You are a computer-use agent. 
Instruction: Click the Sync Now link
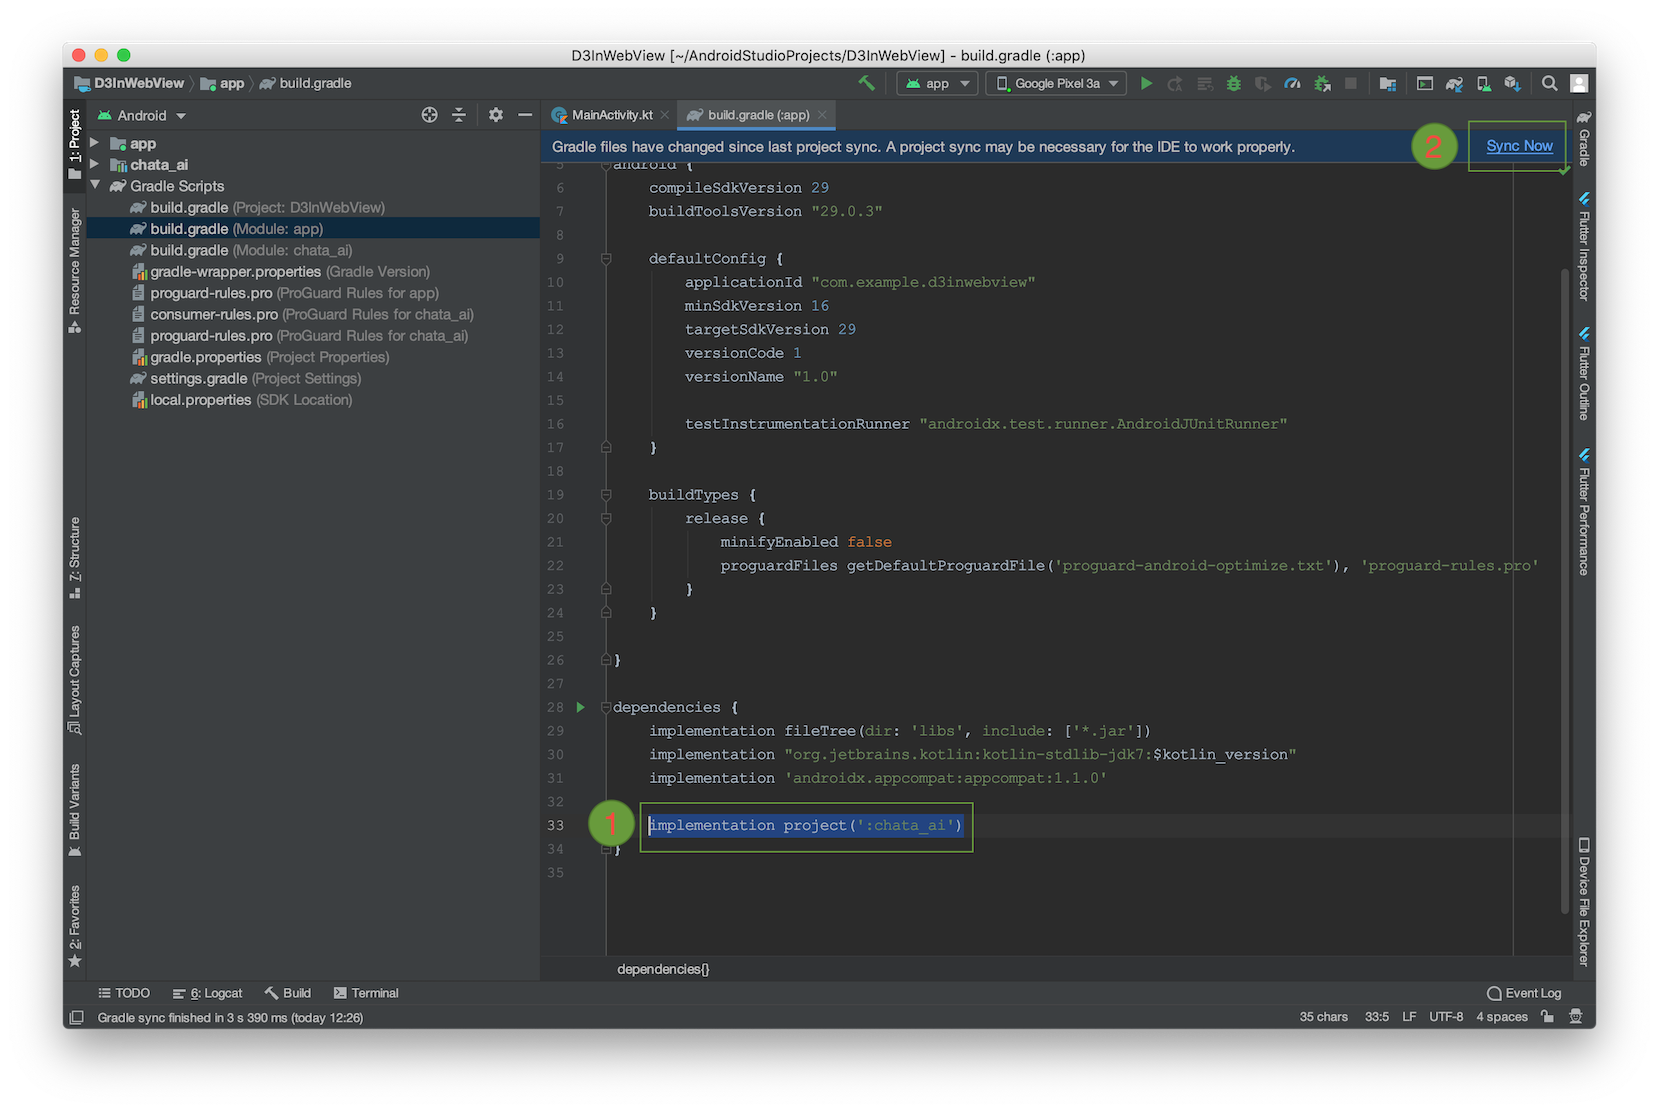pyautogui.click(x=1519, y=146)
